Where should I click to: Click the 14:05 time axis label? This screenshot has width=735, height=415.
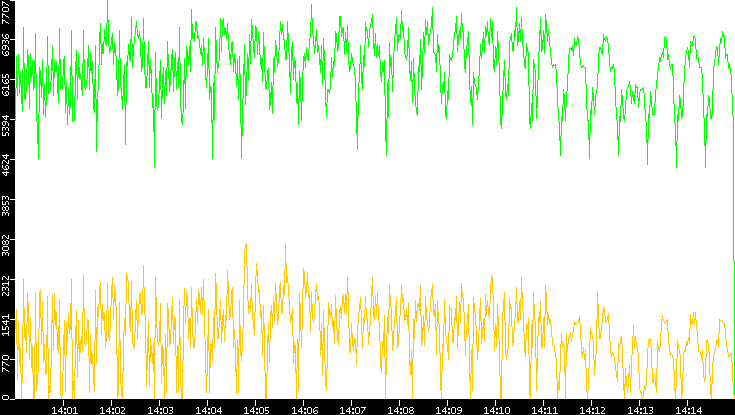pos(256,410)
